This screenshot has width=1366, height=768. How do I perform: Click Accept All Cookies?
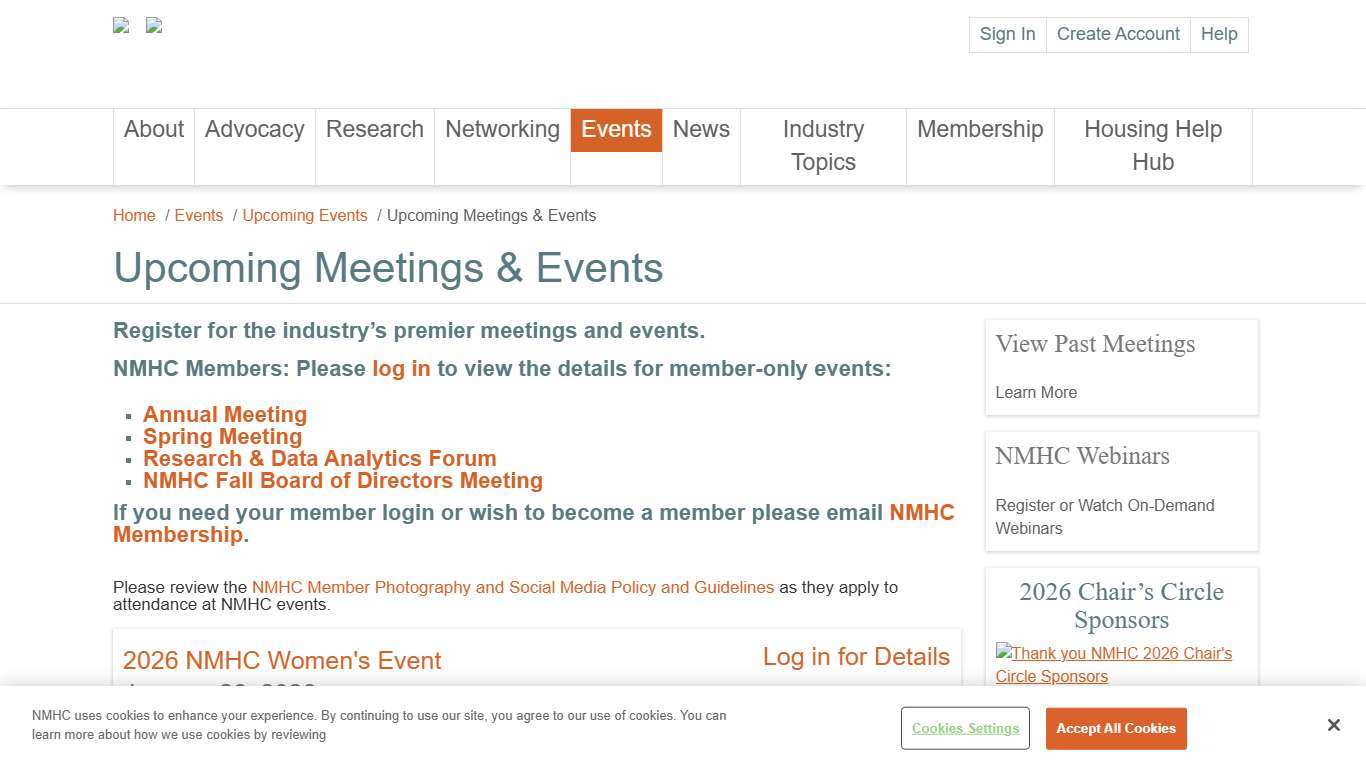click(1116, 728)
